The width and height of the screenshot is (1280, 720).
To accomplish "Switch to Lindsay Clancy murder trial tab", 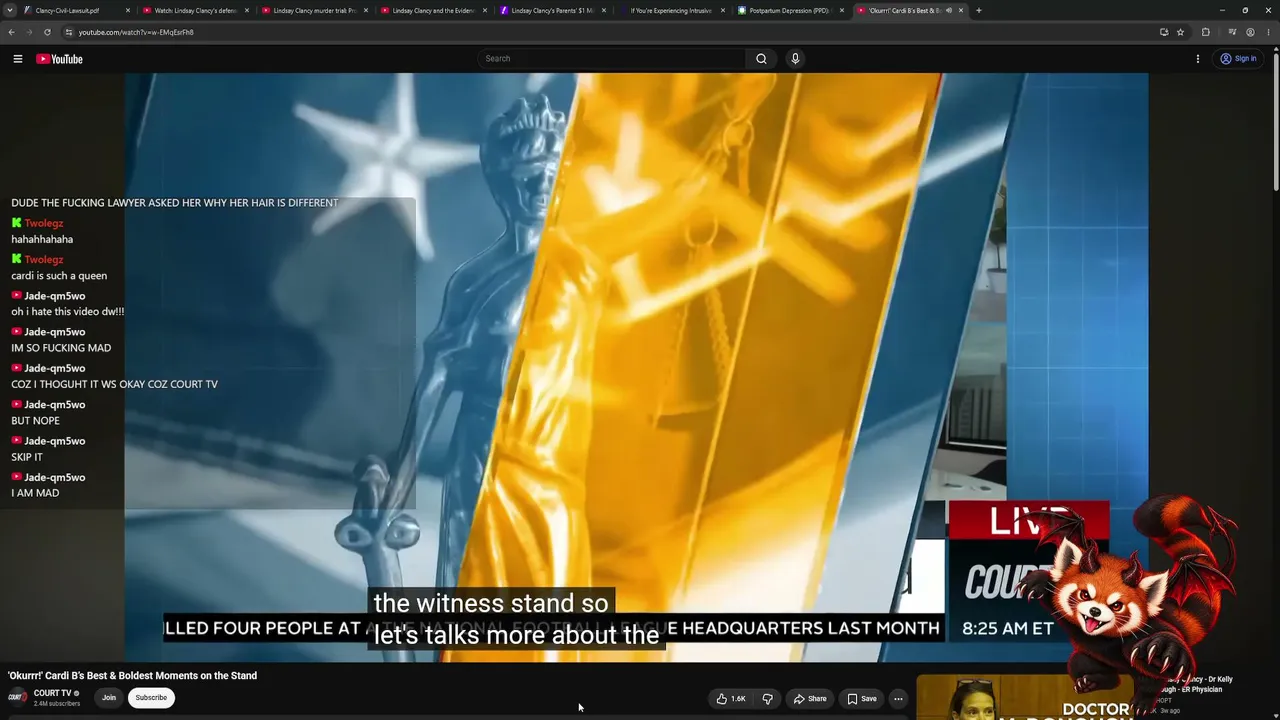I will point(314,11).
